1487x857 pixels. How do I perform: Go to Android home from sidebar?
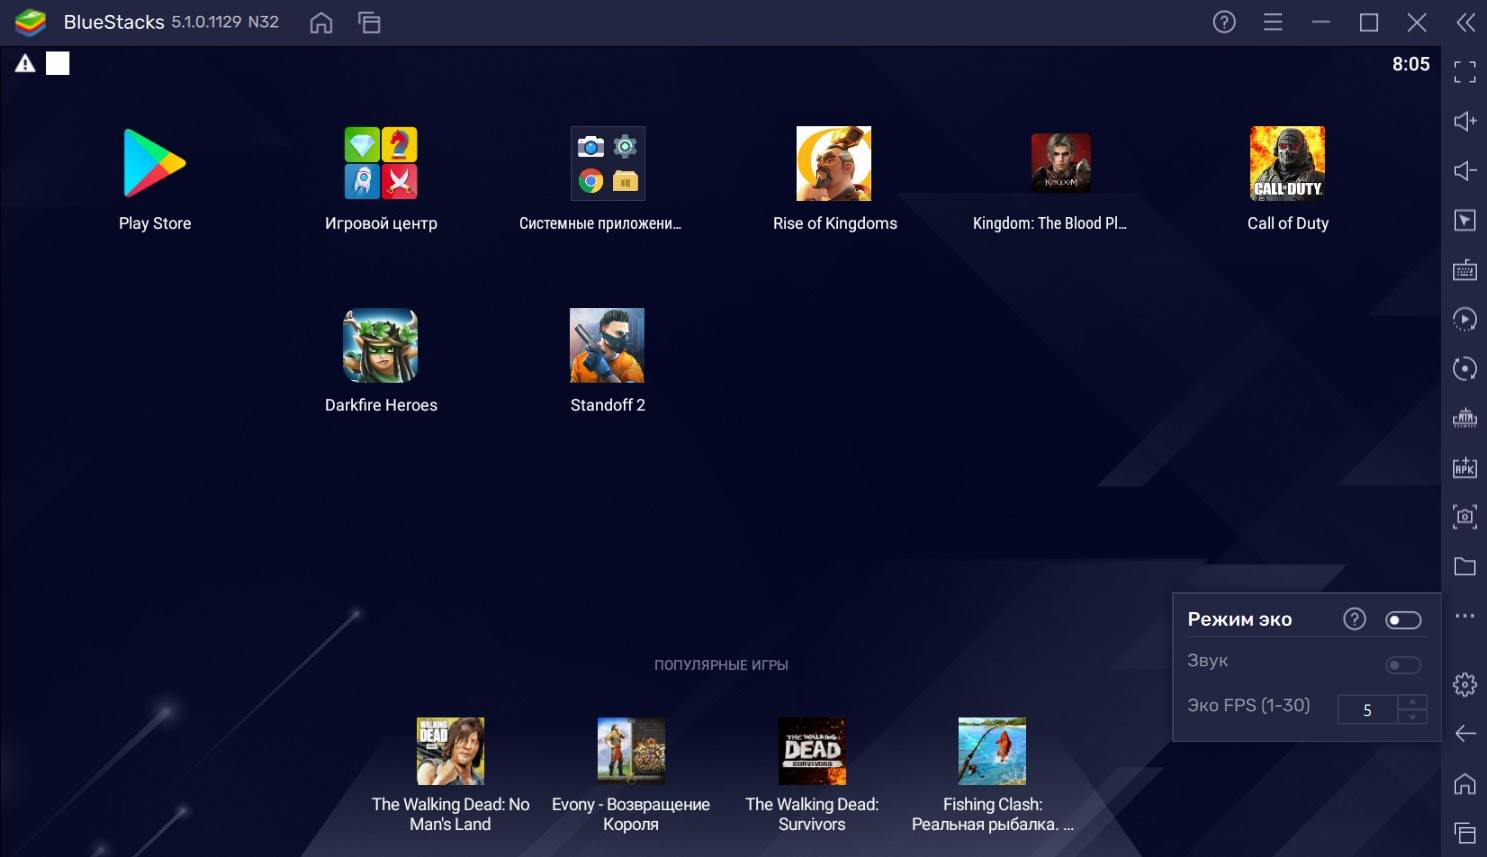(x=1465, y=784)
